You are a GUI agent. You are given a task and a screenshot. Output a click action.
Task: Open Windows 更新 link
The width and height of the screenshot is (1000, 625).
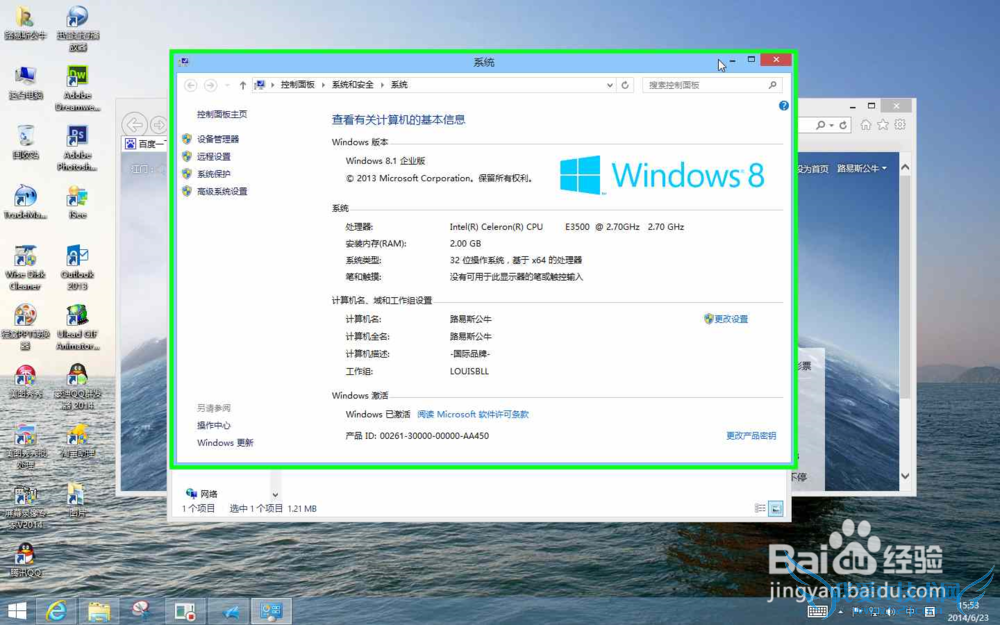225,443
